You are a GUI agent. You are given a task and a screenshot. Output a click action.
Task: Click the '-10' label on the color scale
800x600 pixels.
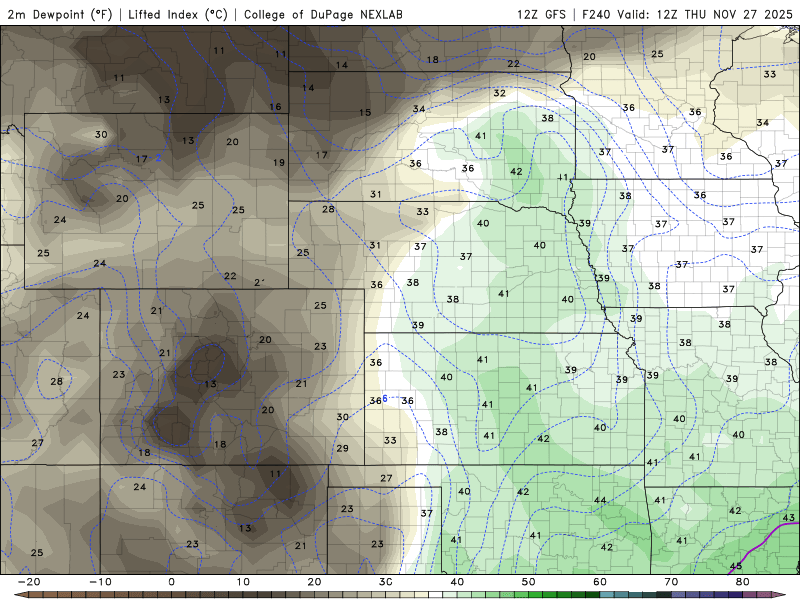click(x=100, y=582)
